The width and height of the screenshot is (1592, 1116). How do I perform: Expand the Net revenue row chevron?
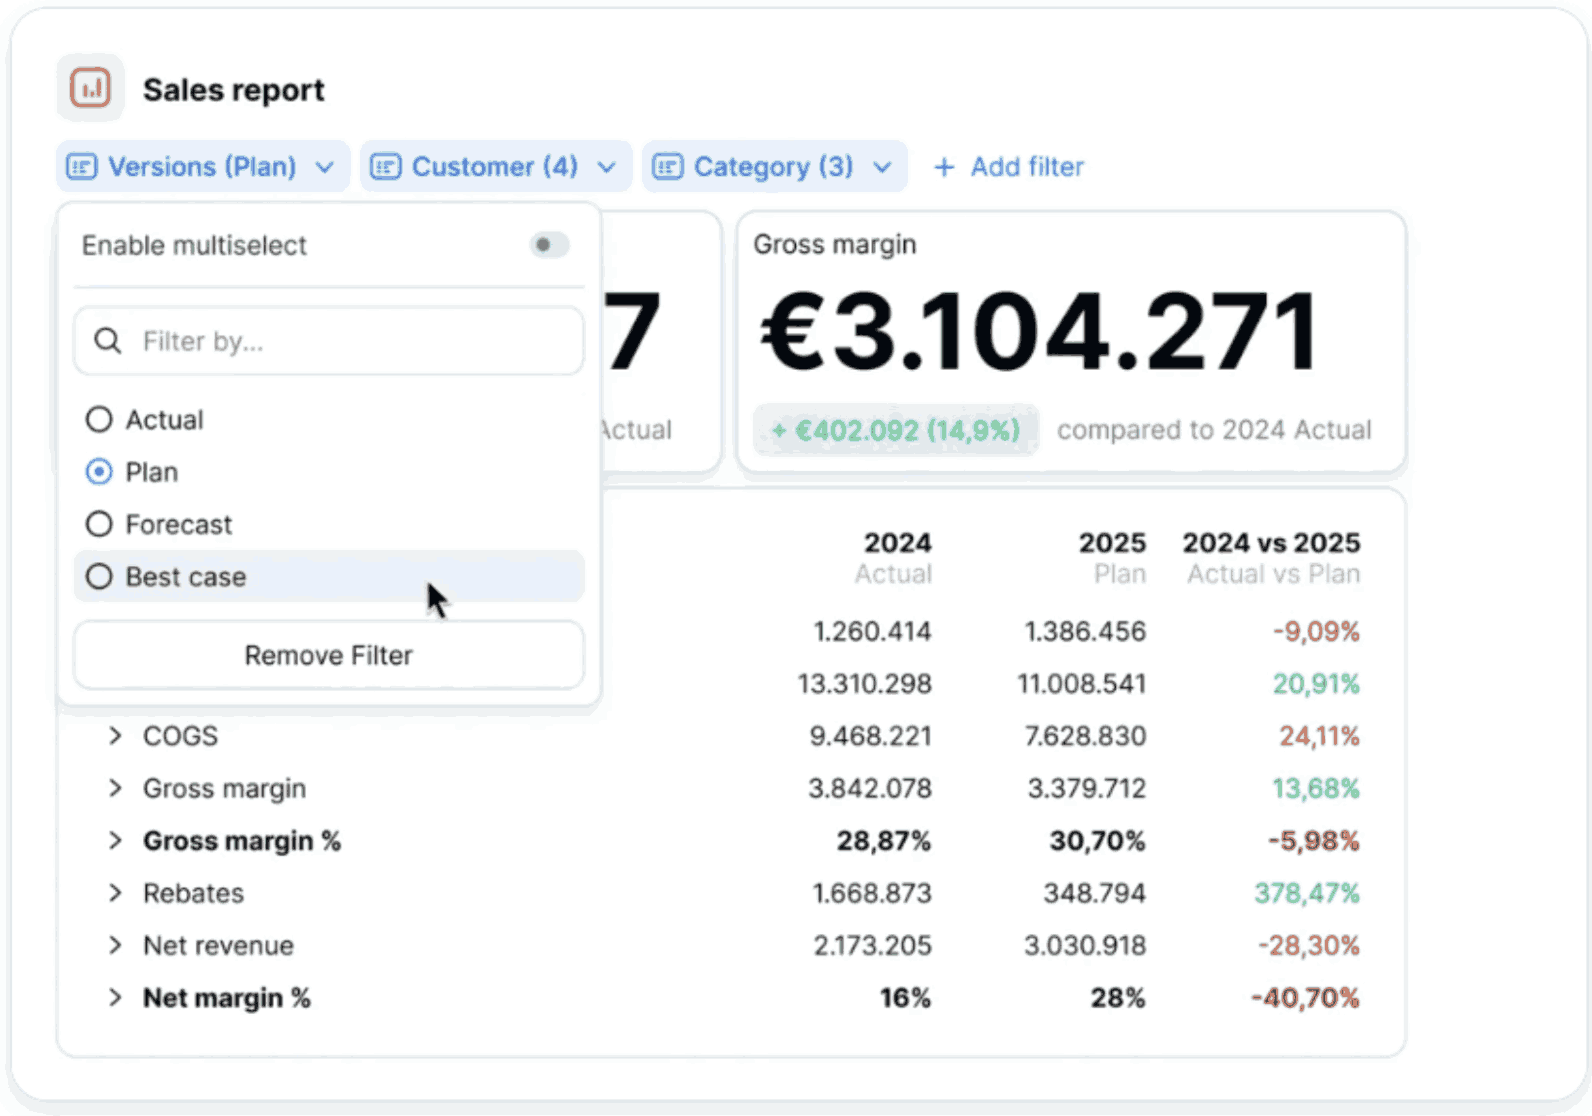[115, 945]
